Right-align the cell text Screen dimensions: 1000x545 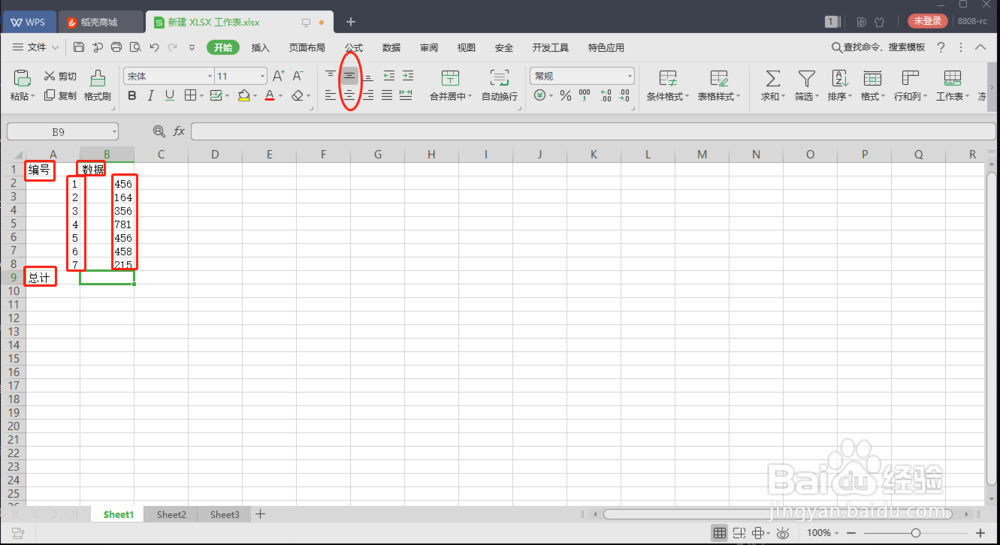[368, 96]
